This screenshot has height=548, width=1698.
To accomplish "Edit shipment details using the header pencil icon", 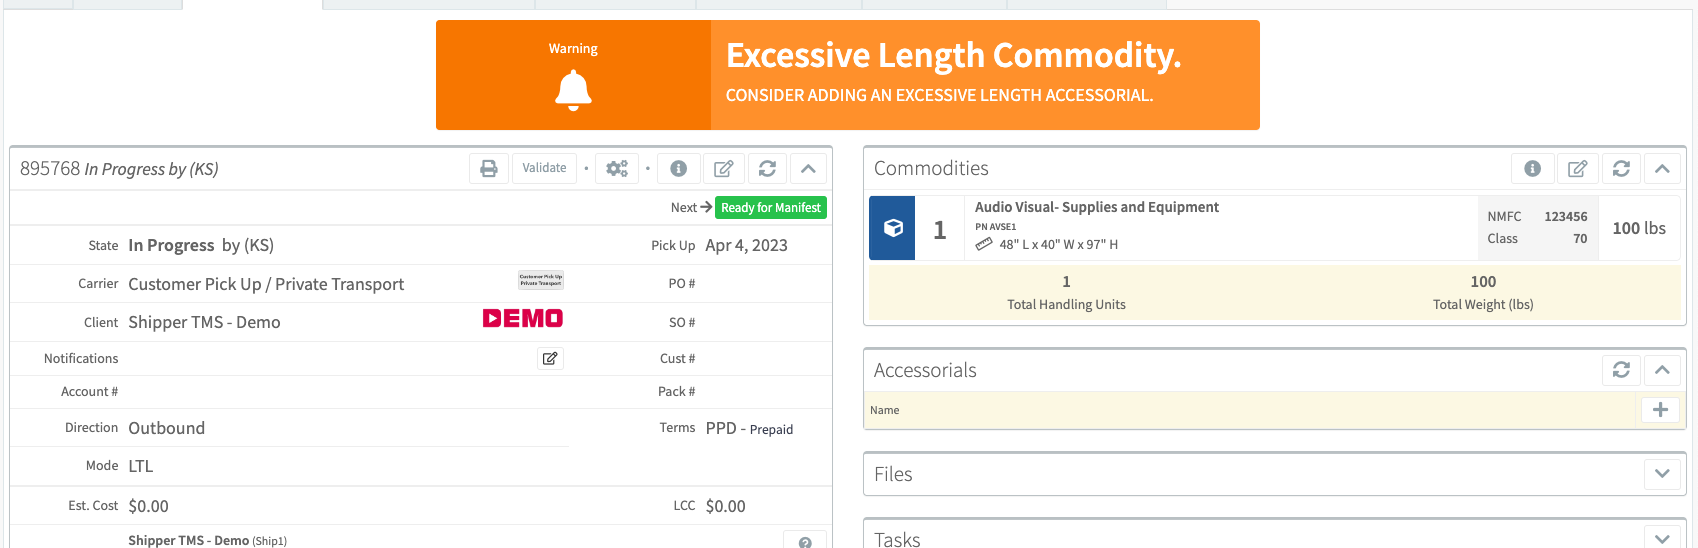I will coord(723,168).
